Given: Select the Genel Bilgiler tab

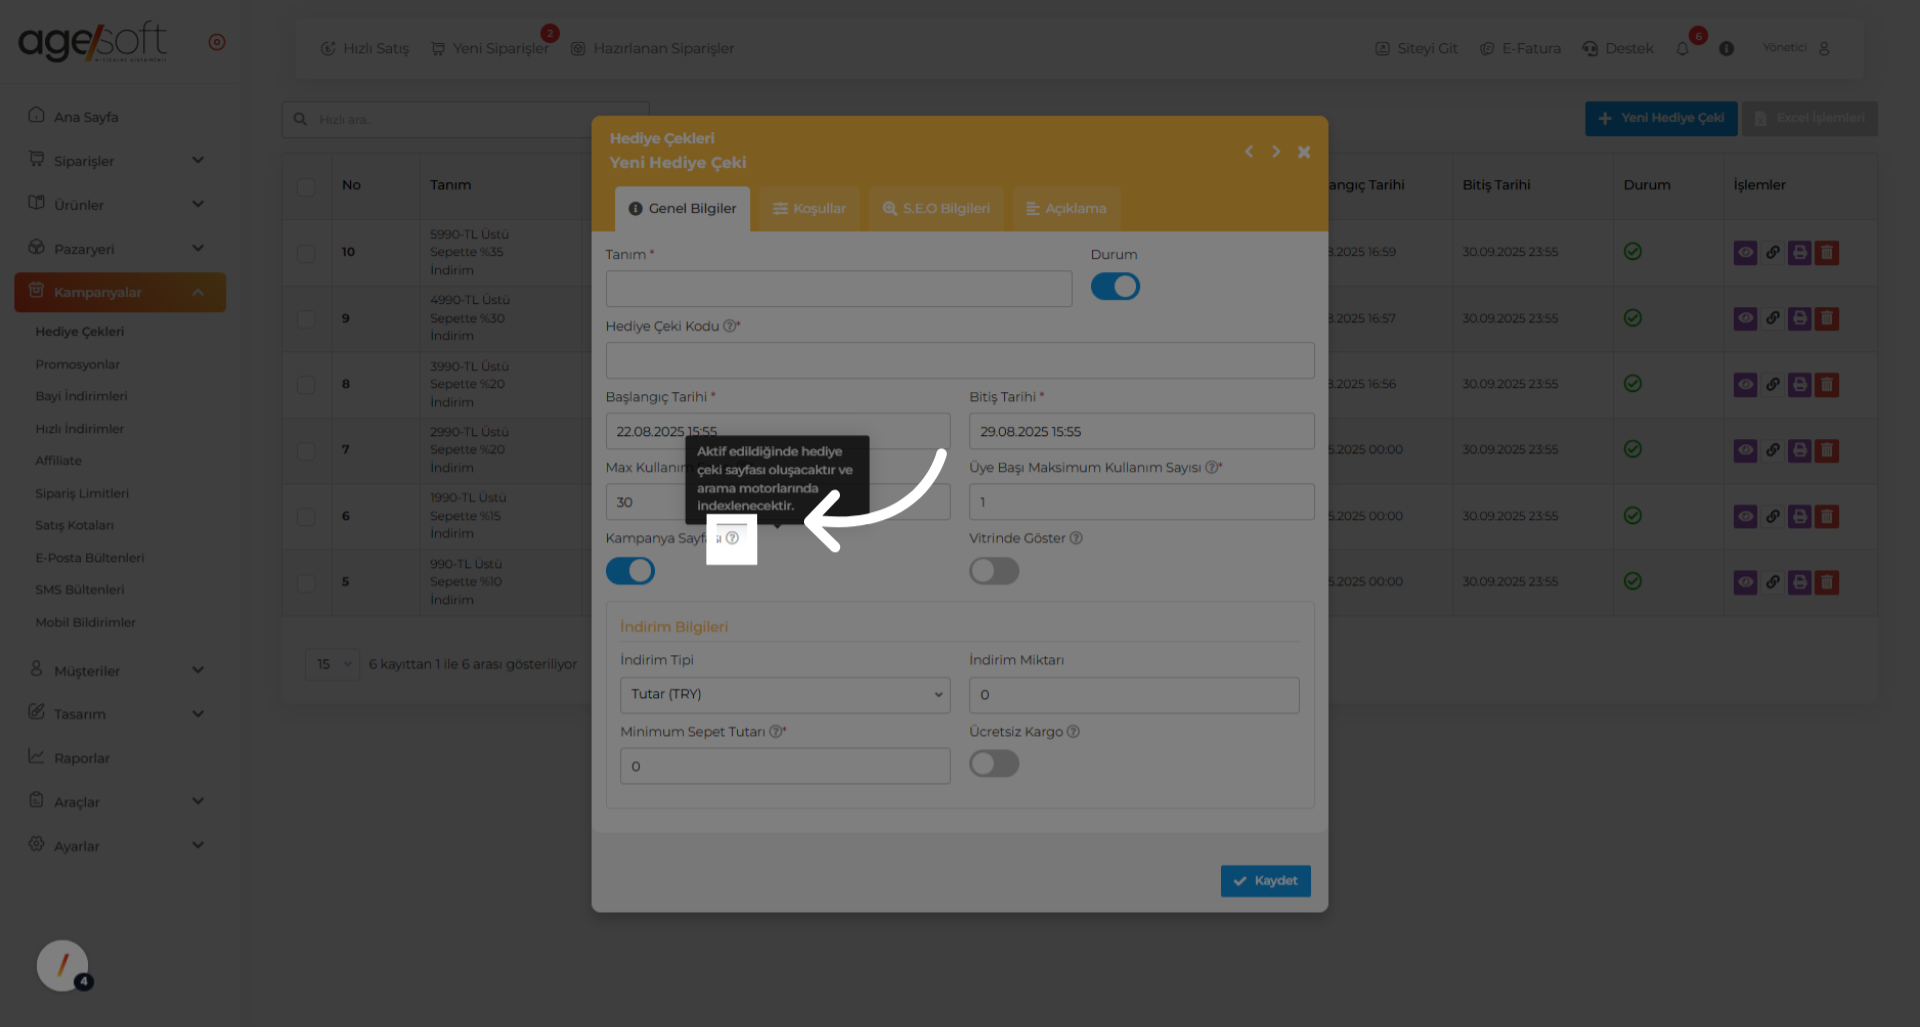Looking at the screenshot, I should pyautogui.click(x=683, y=209).
